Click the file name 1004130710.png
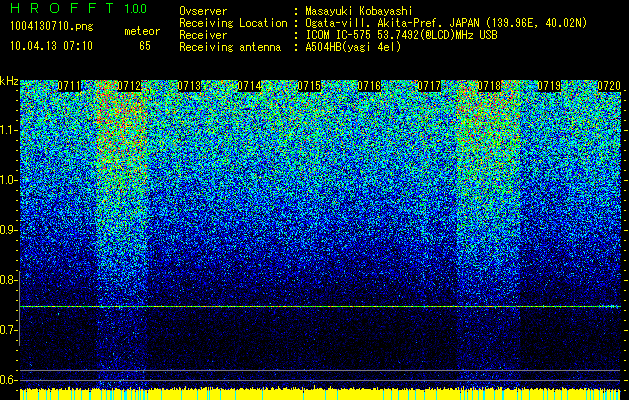The height and width of the screenshot is (400, 629). tap(52, 27)
